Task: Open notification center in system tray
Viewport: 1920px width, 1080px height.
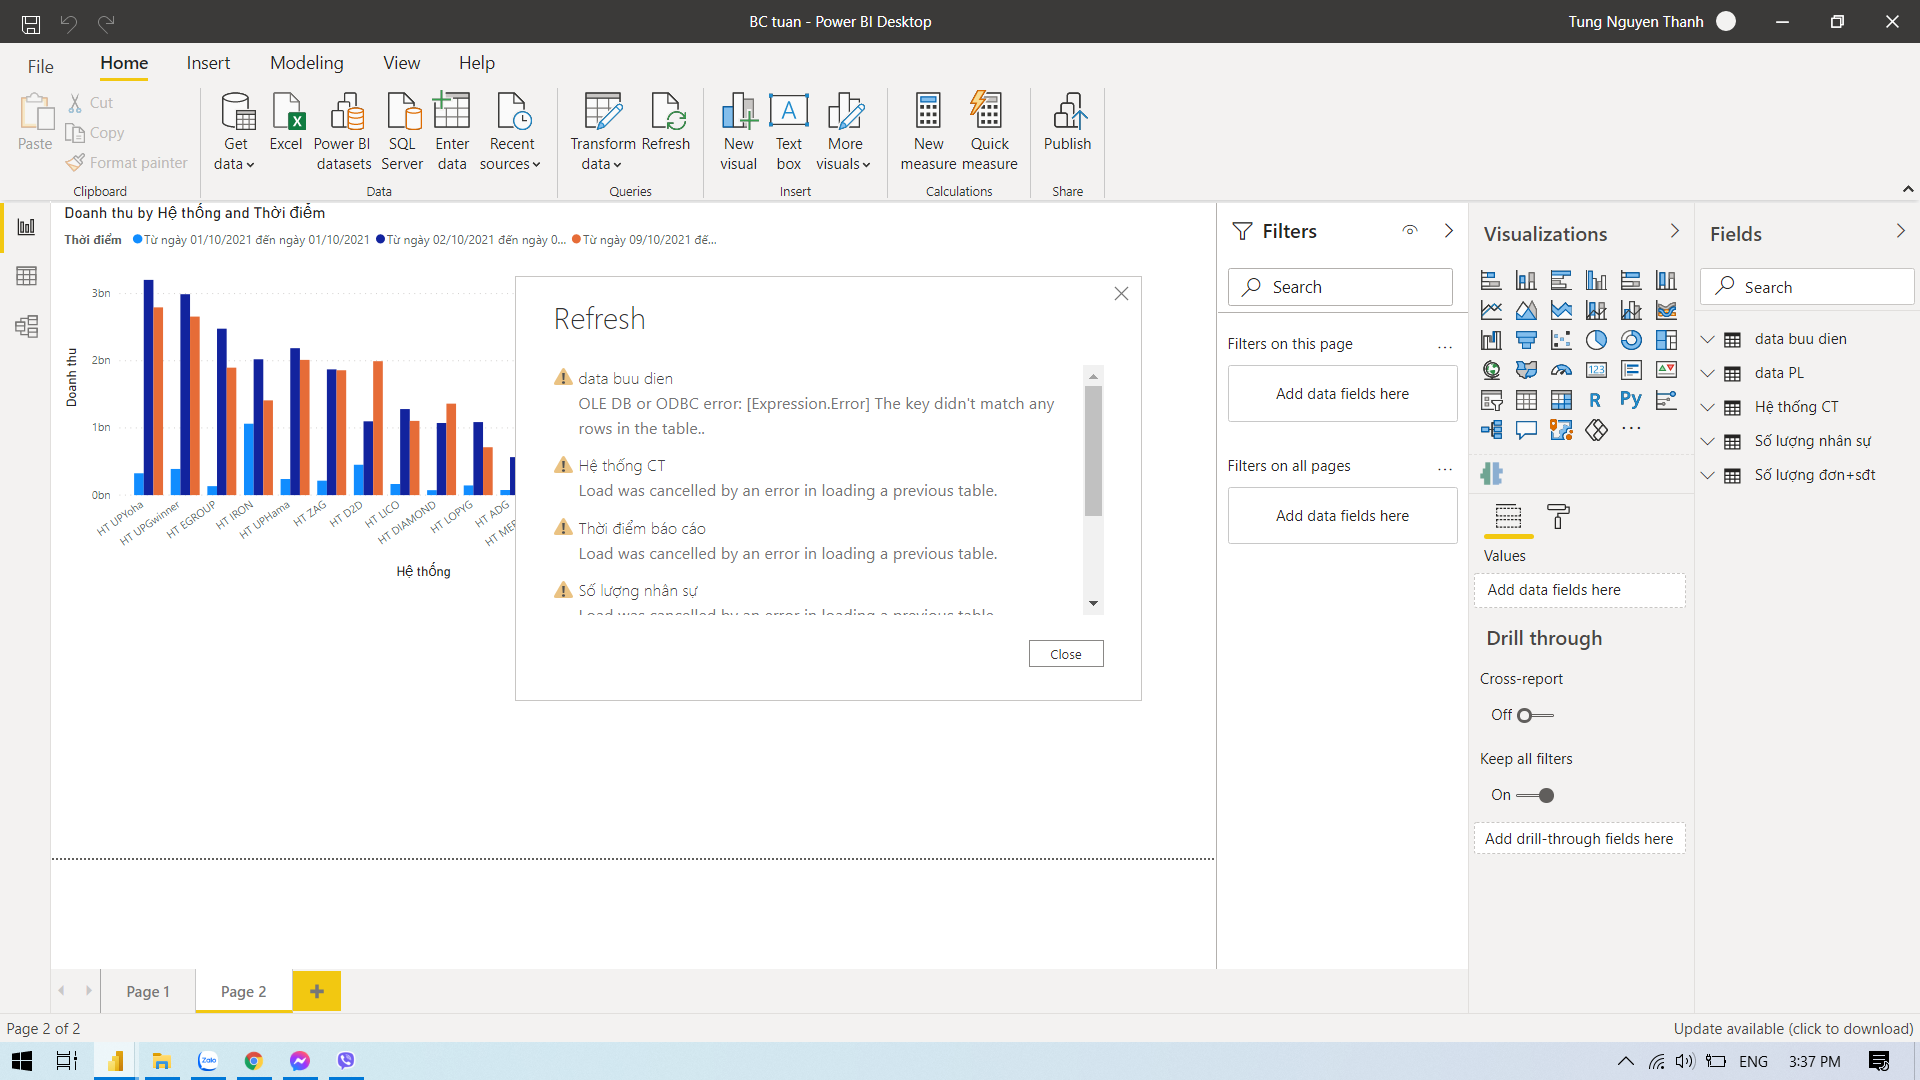Action: click(x=1879, y=1061)
